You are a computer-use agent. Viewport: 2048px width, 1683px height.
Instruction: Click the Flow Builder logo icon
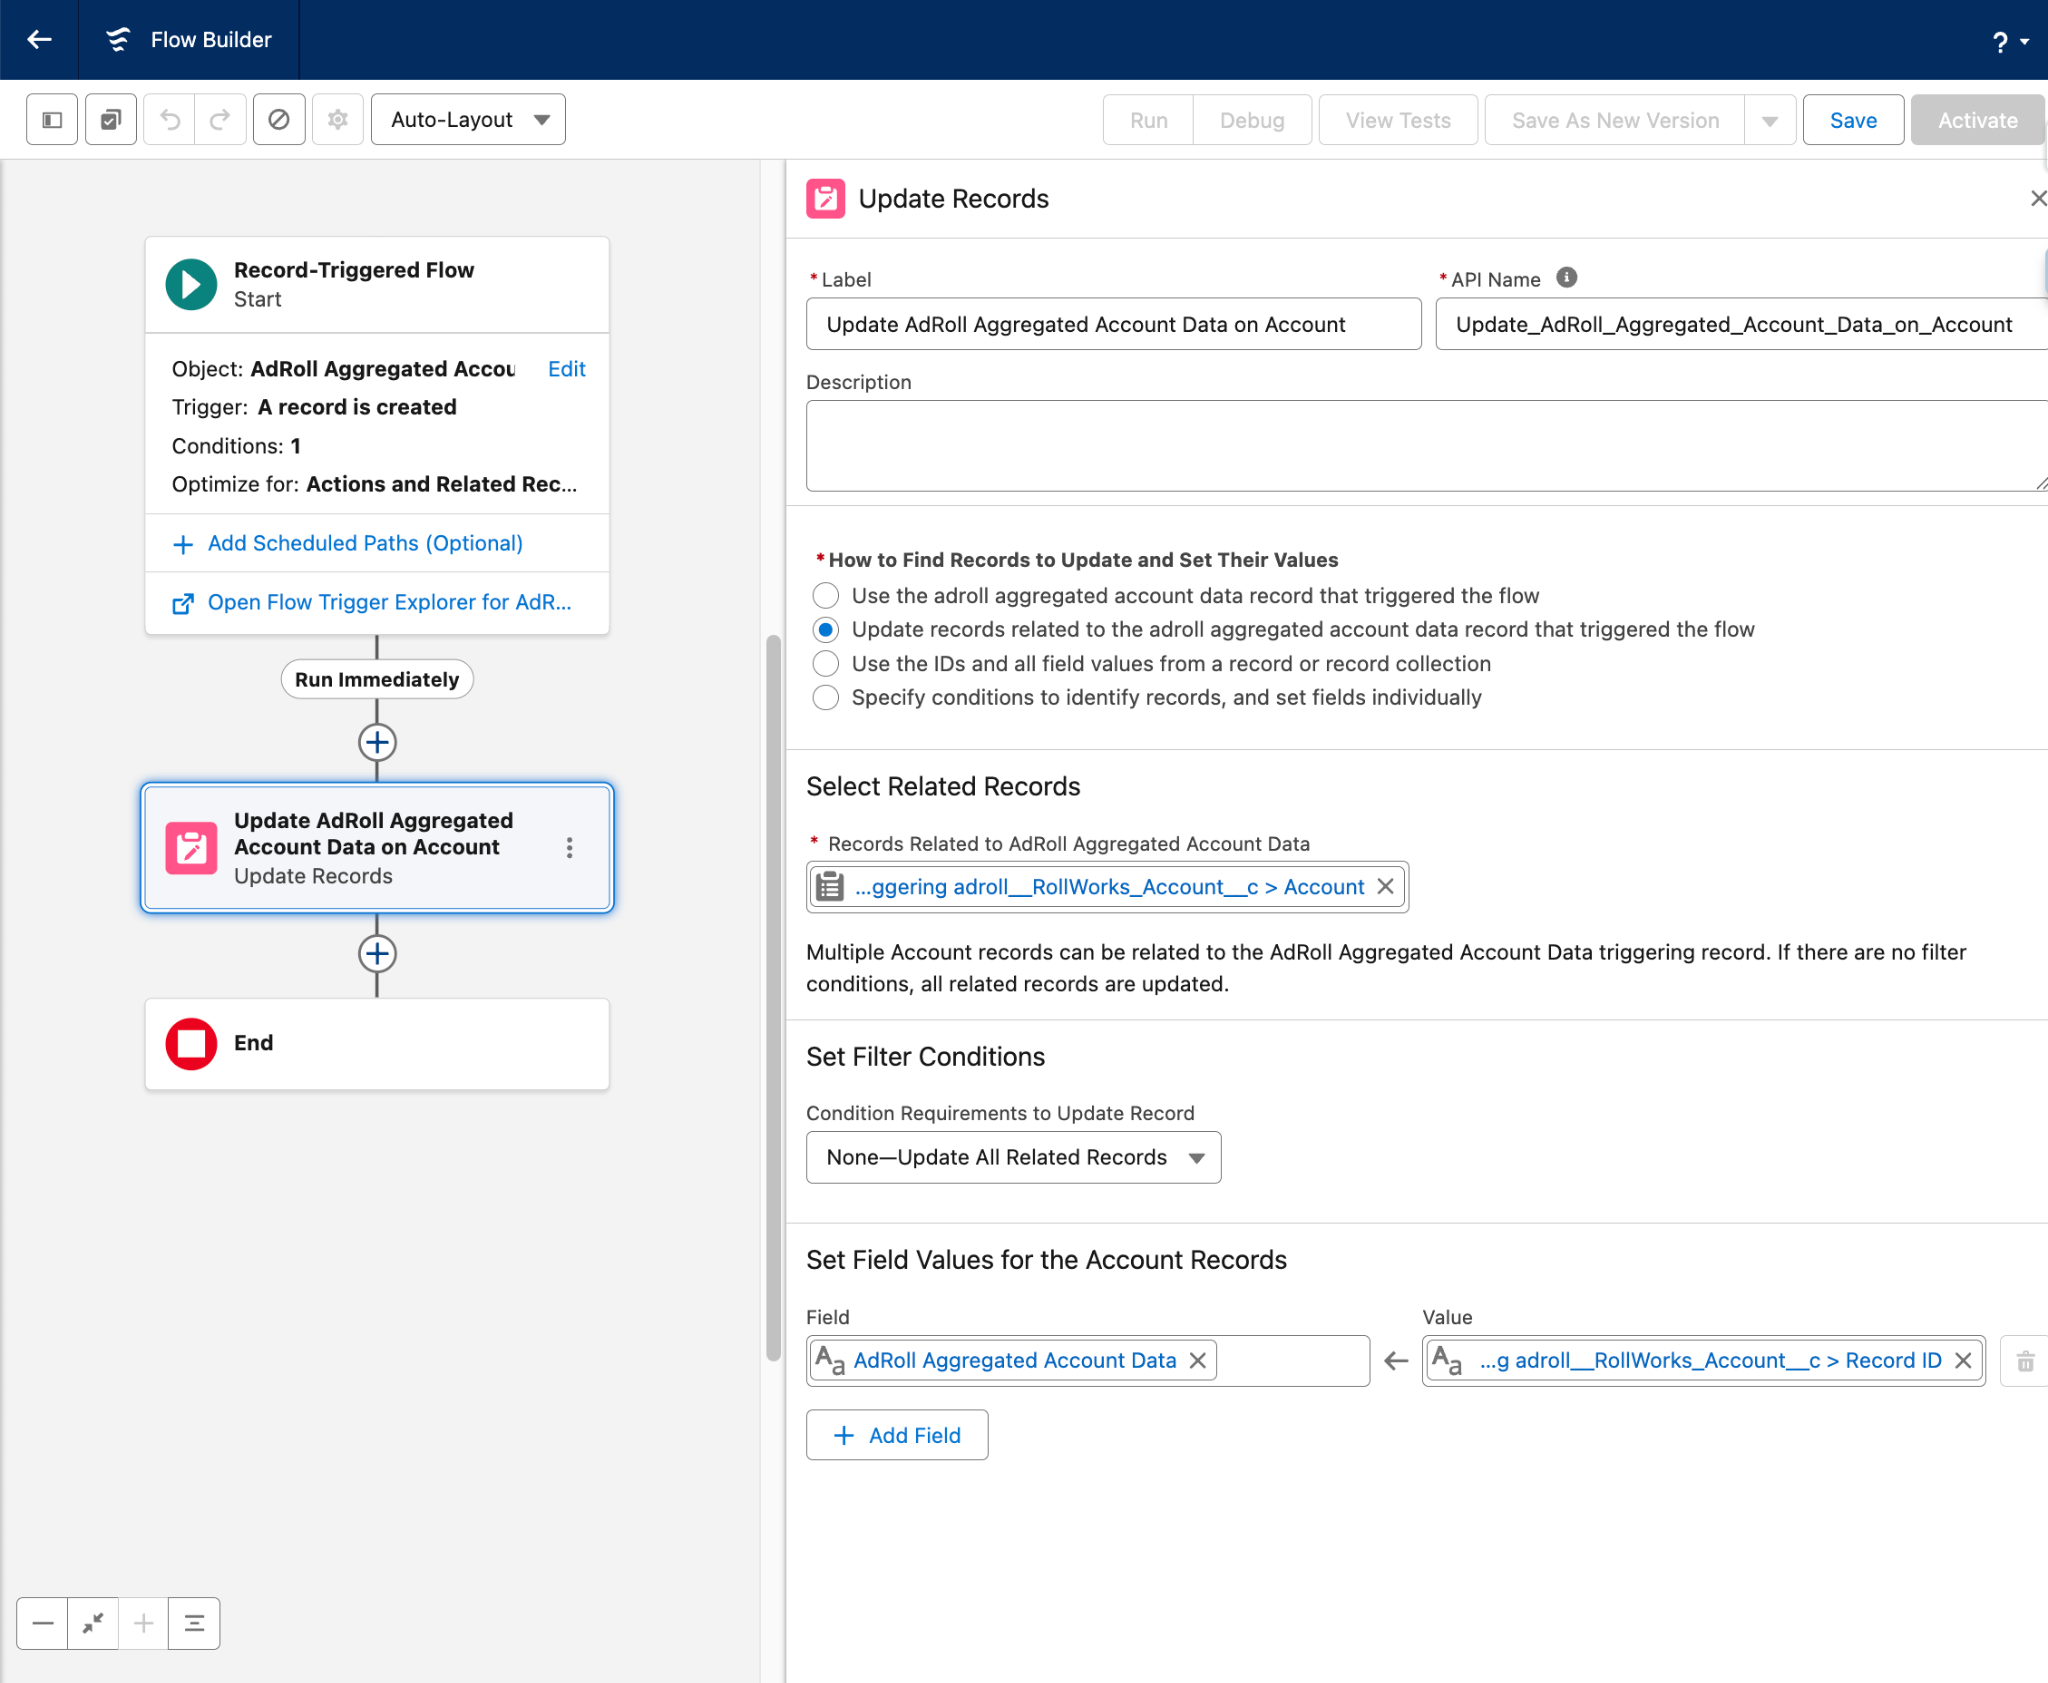118,40
